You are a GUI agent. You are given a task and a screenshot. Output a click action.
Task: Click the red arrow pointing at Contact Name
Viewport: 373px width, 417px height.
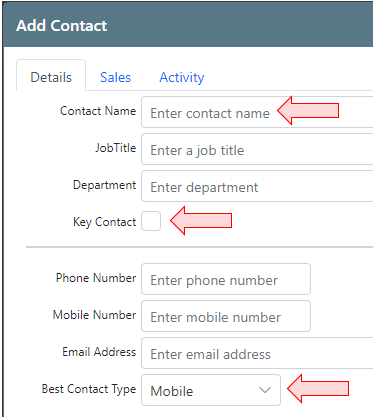(308, 111)
